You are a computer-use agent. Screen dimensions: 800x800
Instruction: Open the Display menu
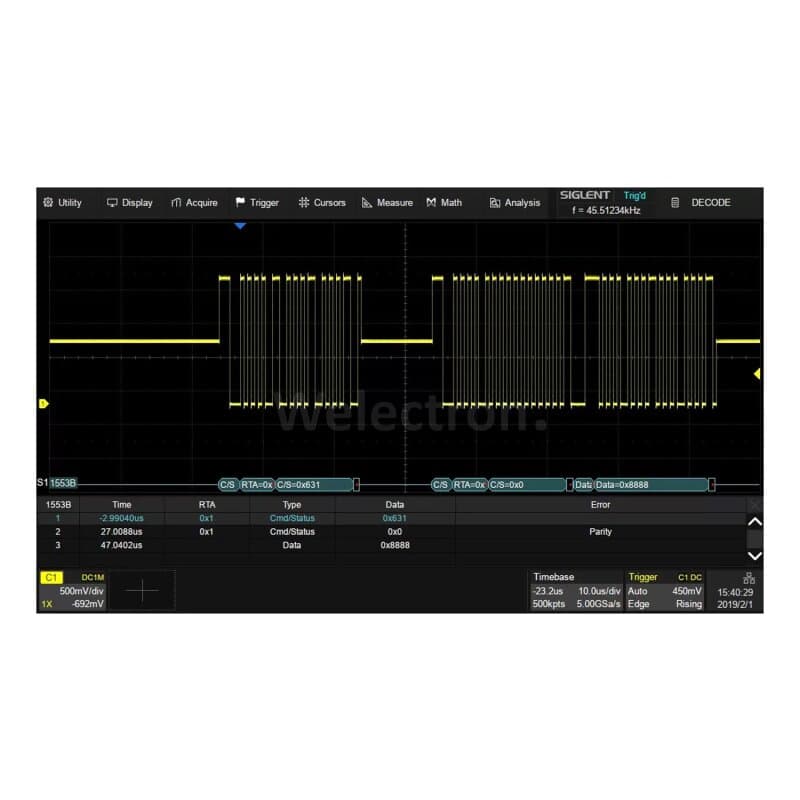click(x=130, y=203)
